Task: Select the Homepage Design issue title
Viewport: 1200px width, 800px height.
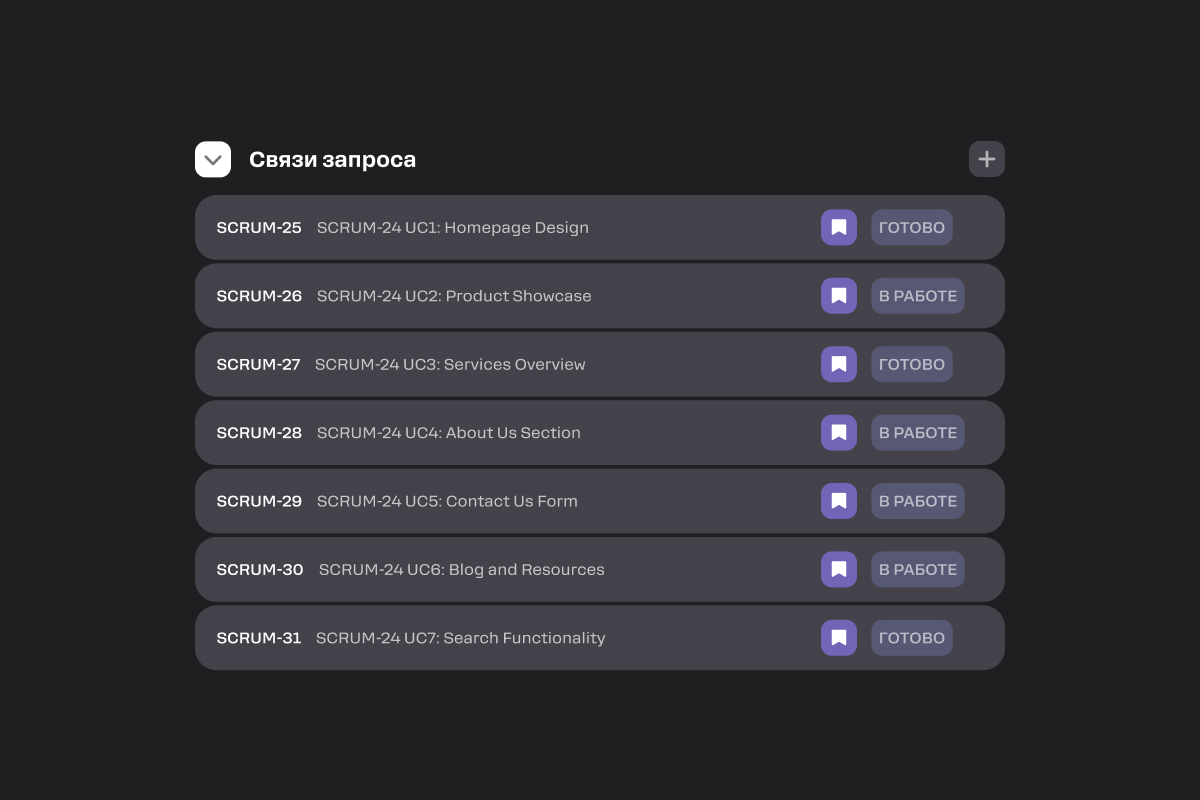Action: tap(453, 228)
